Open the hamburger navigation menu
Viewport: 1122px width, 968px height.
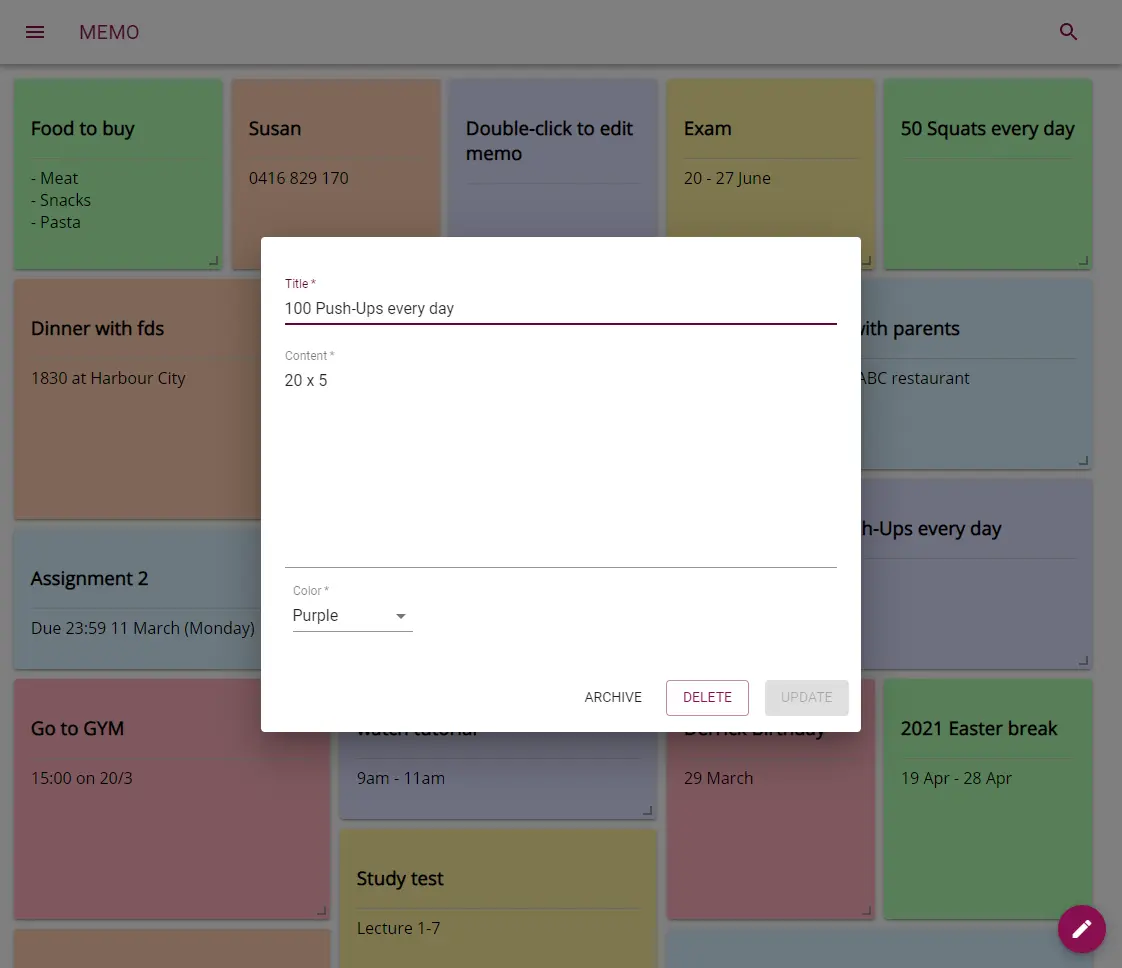pos(35,32)
